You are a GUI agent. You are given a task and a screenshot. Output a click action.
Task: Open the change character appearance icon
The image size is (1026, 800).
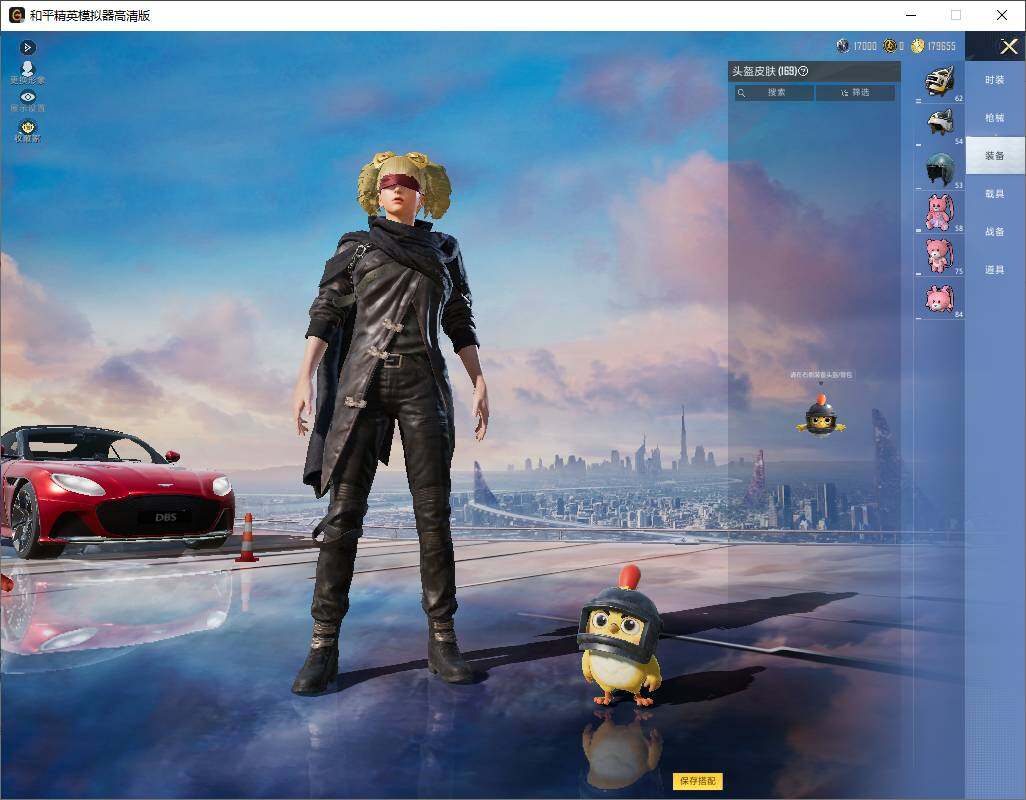tap(27, 72)
